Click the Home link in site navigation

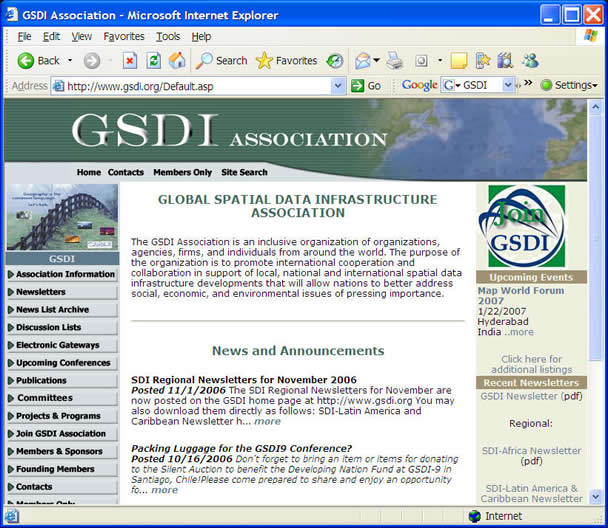click(89, 173)
